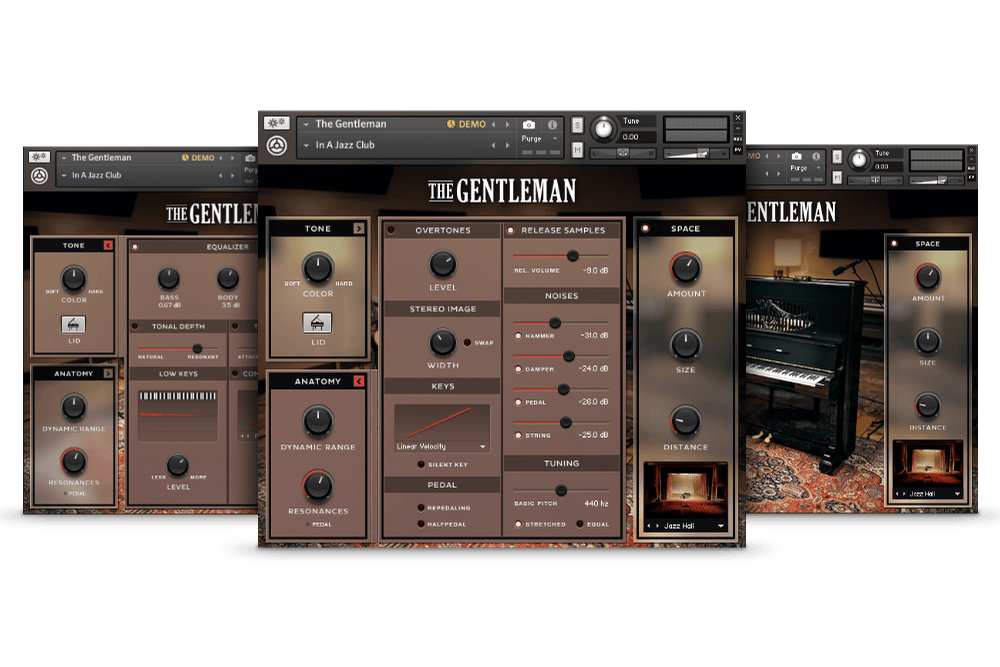Open In A Jazz Club snapshot dropdown, center window
This screenshot has height=667, width=1000.
click(306, 145)
